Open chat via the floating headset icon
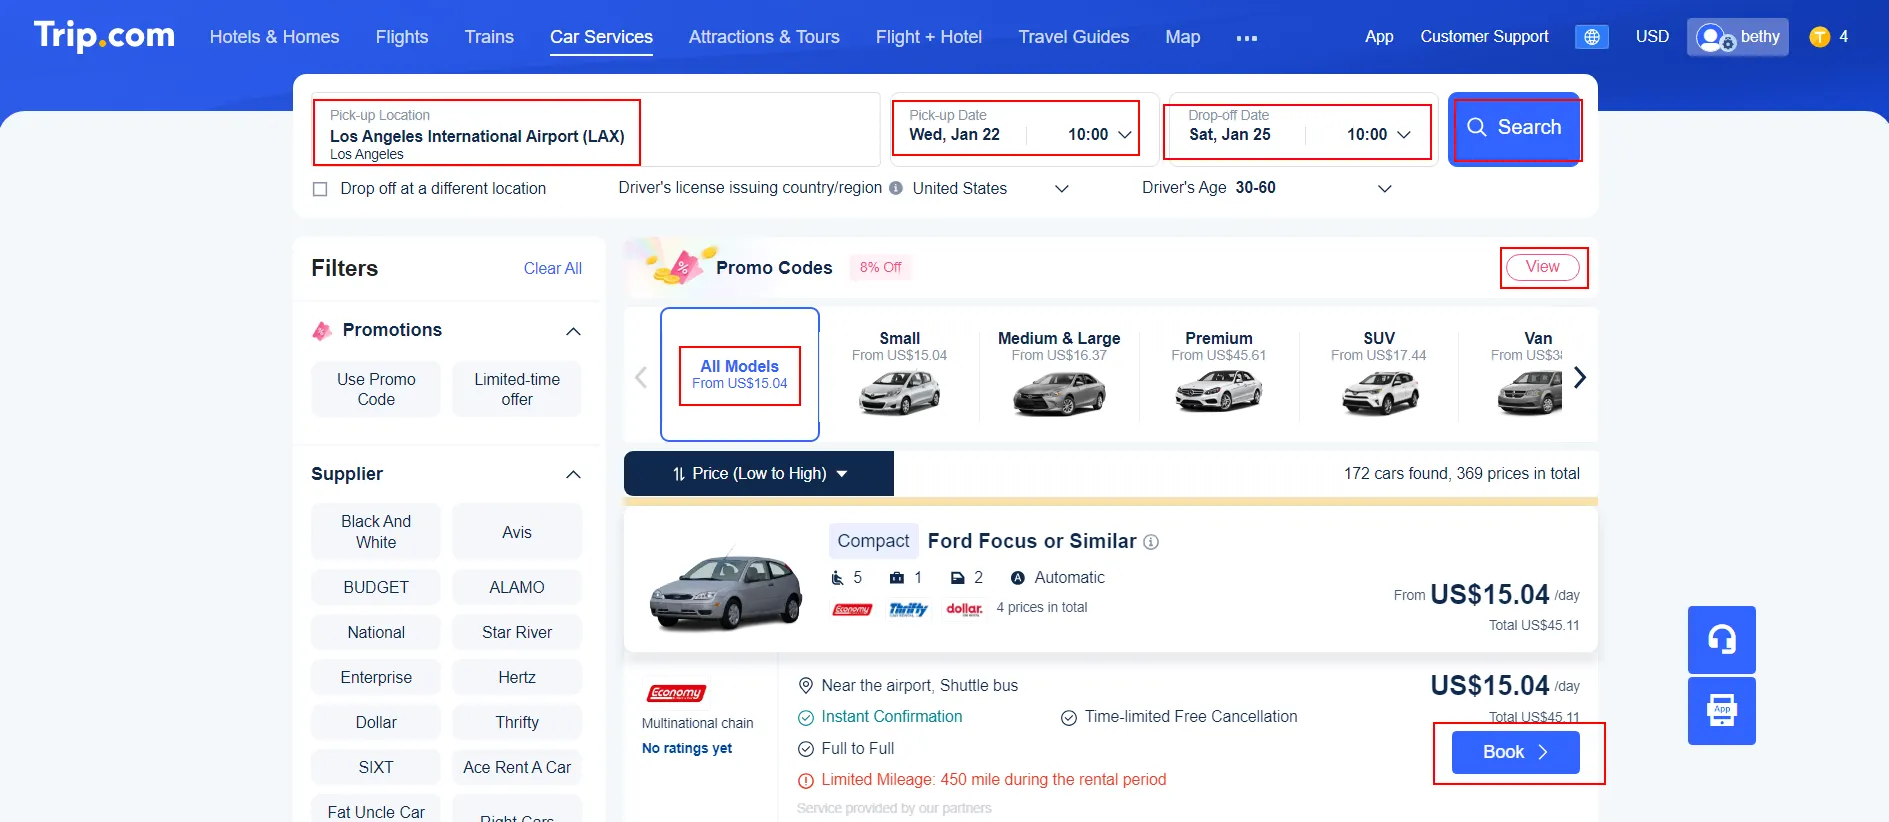The image size is (1889, 822). click(1721, 639)
